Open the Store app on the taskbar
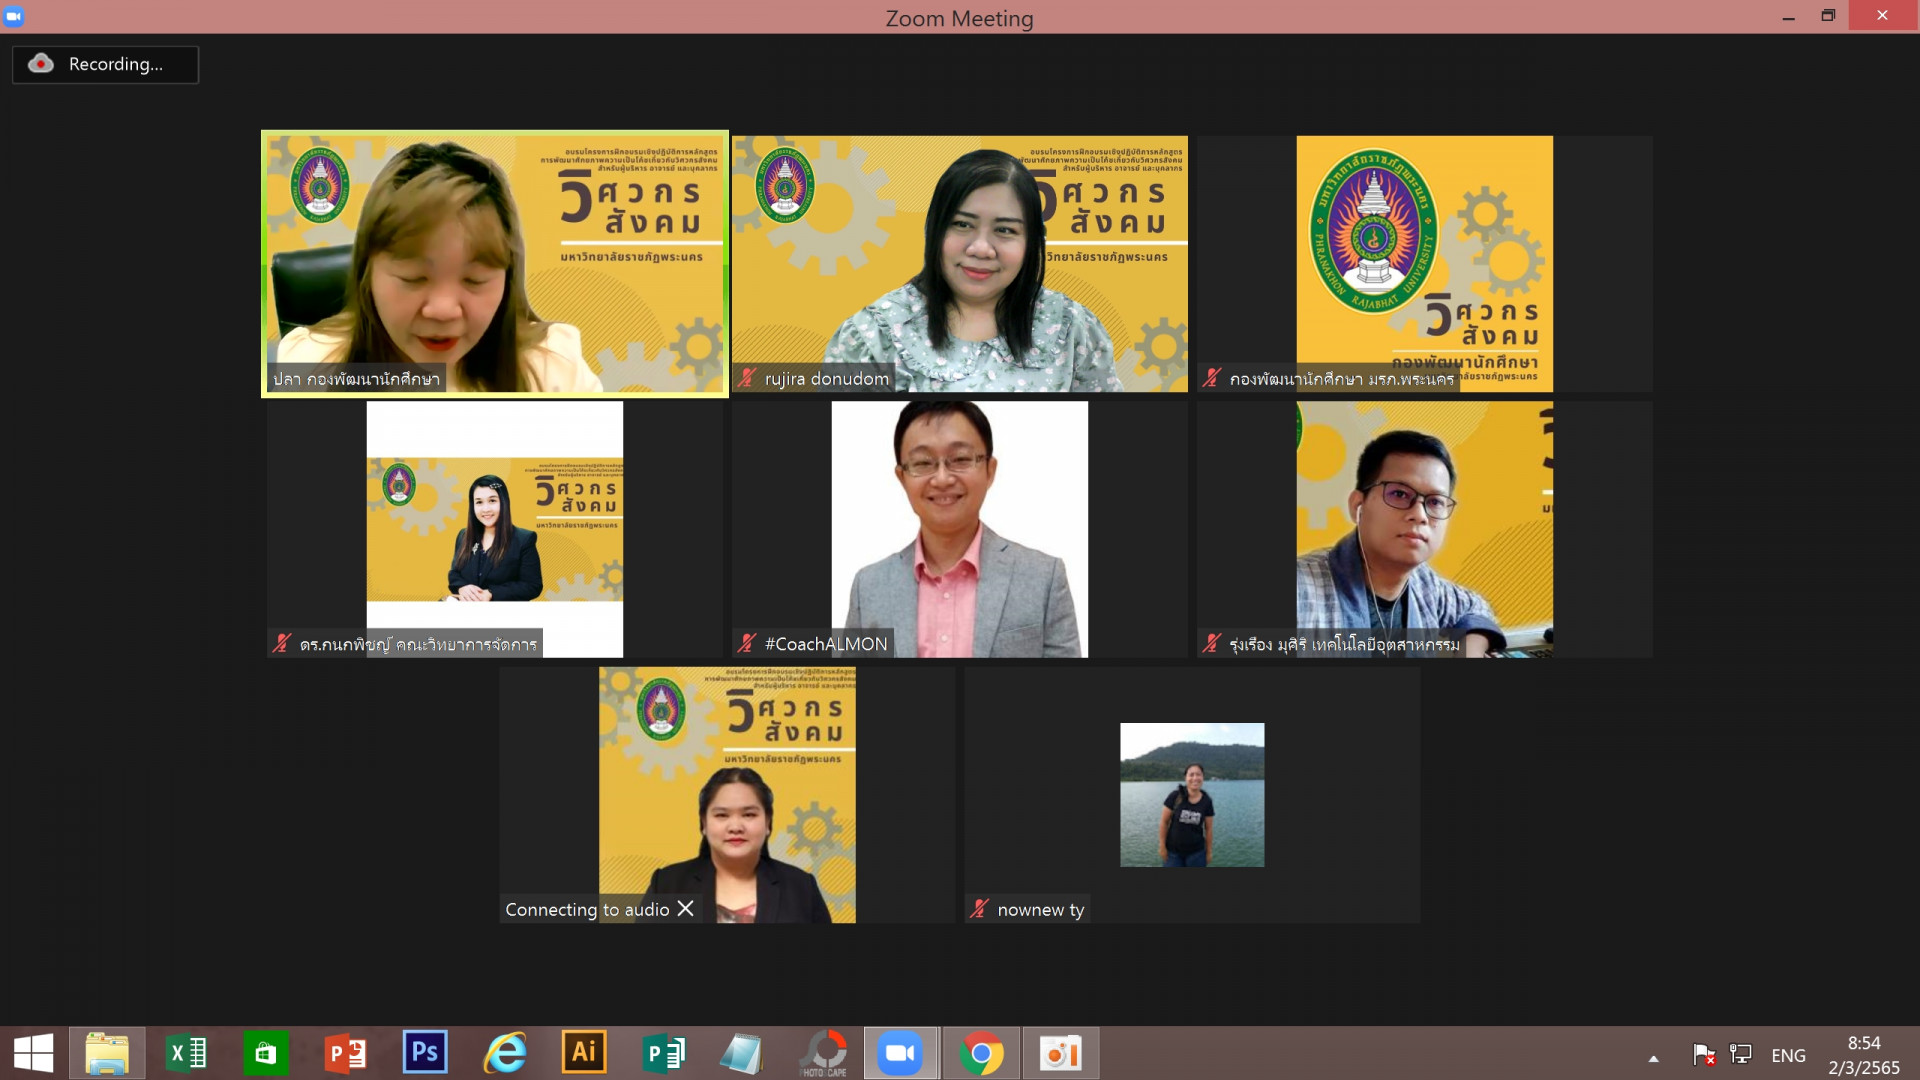Viewport: 1920px width, 1080px height. tap(265, 1053)
